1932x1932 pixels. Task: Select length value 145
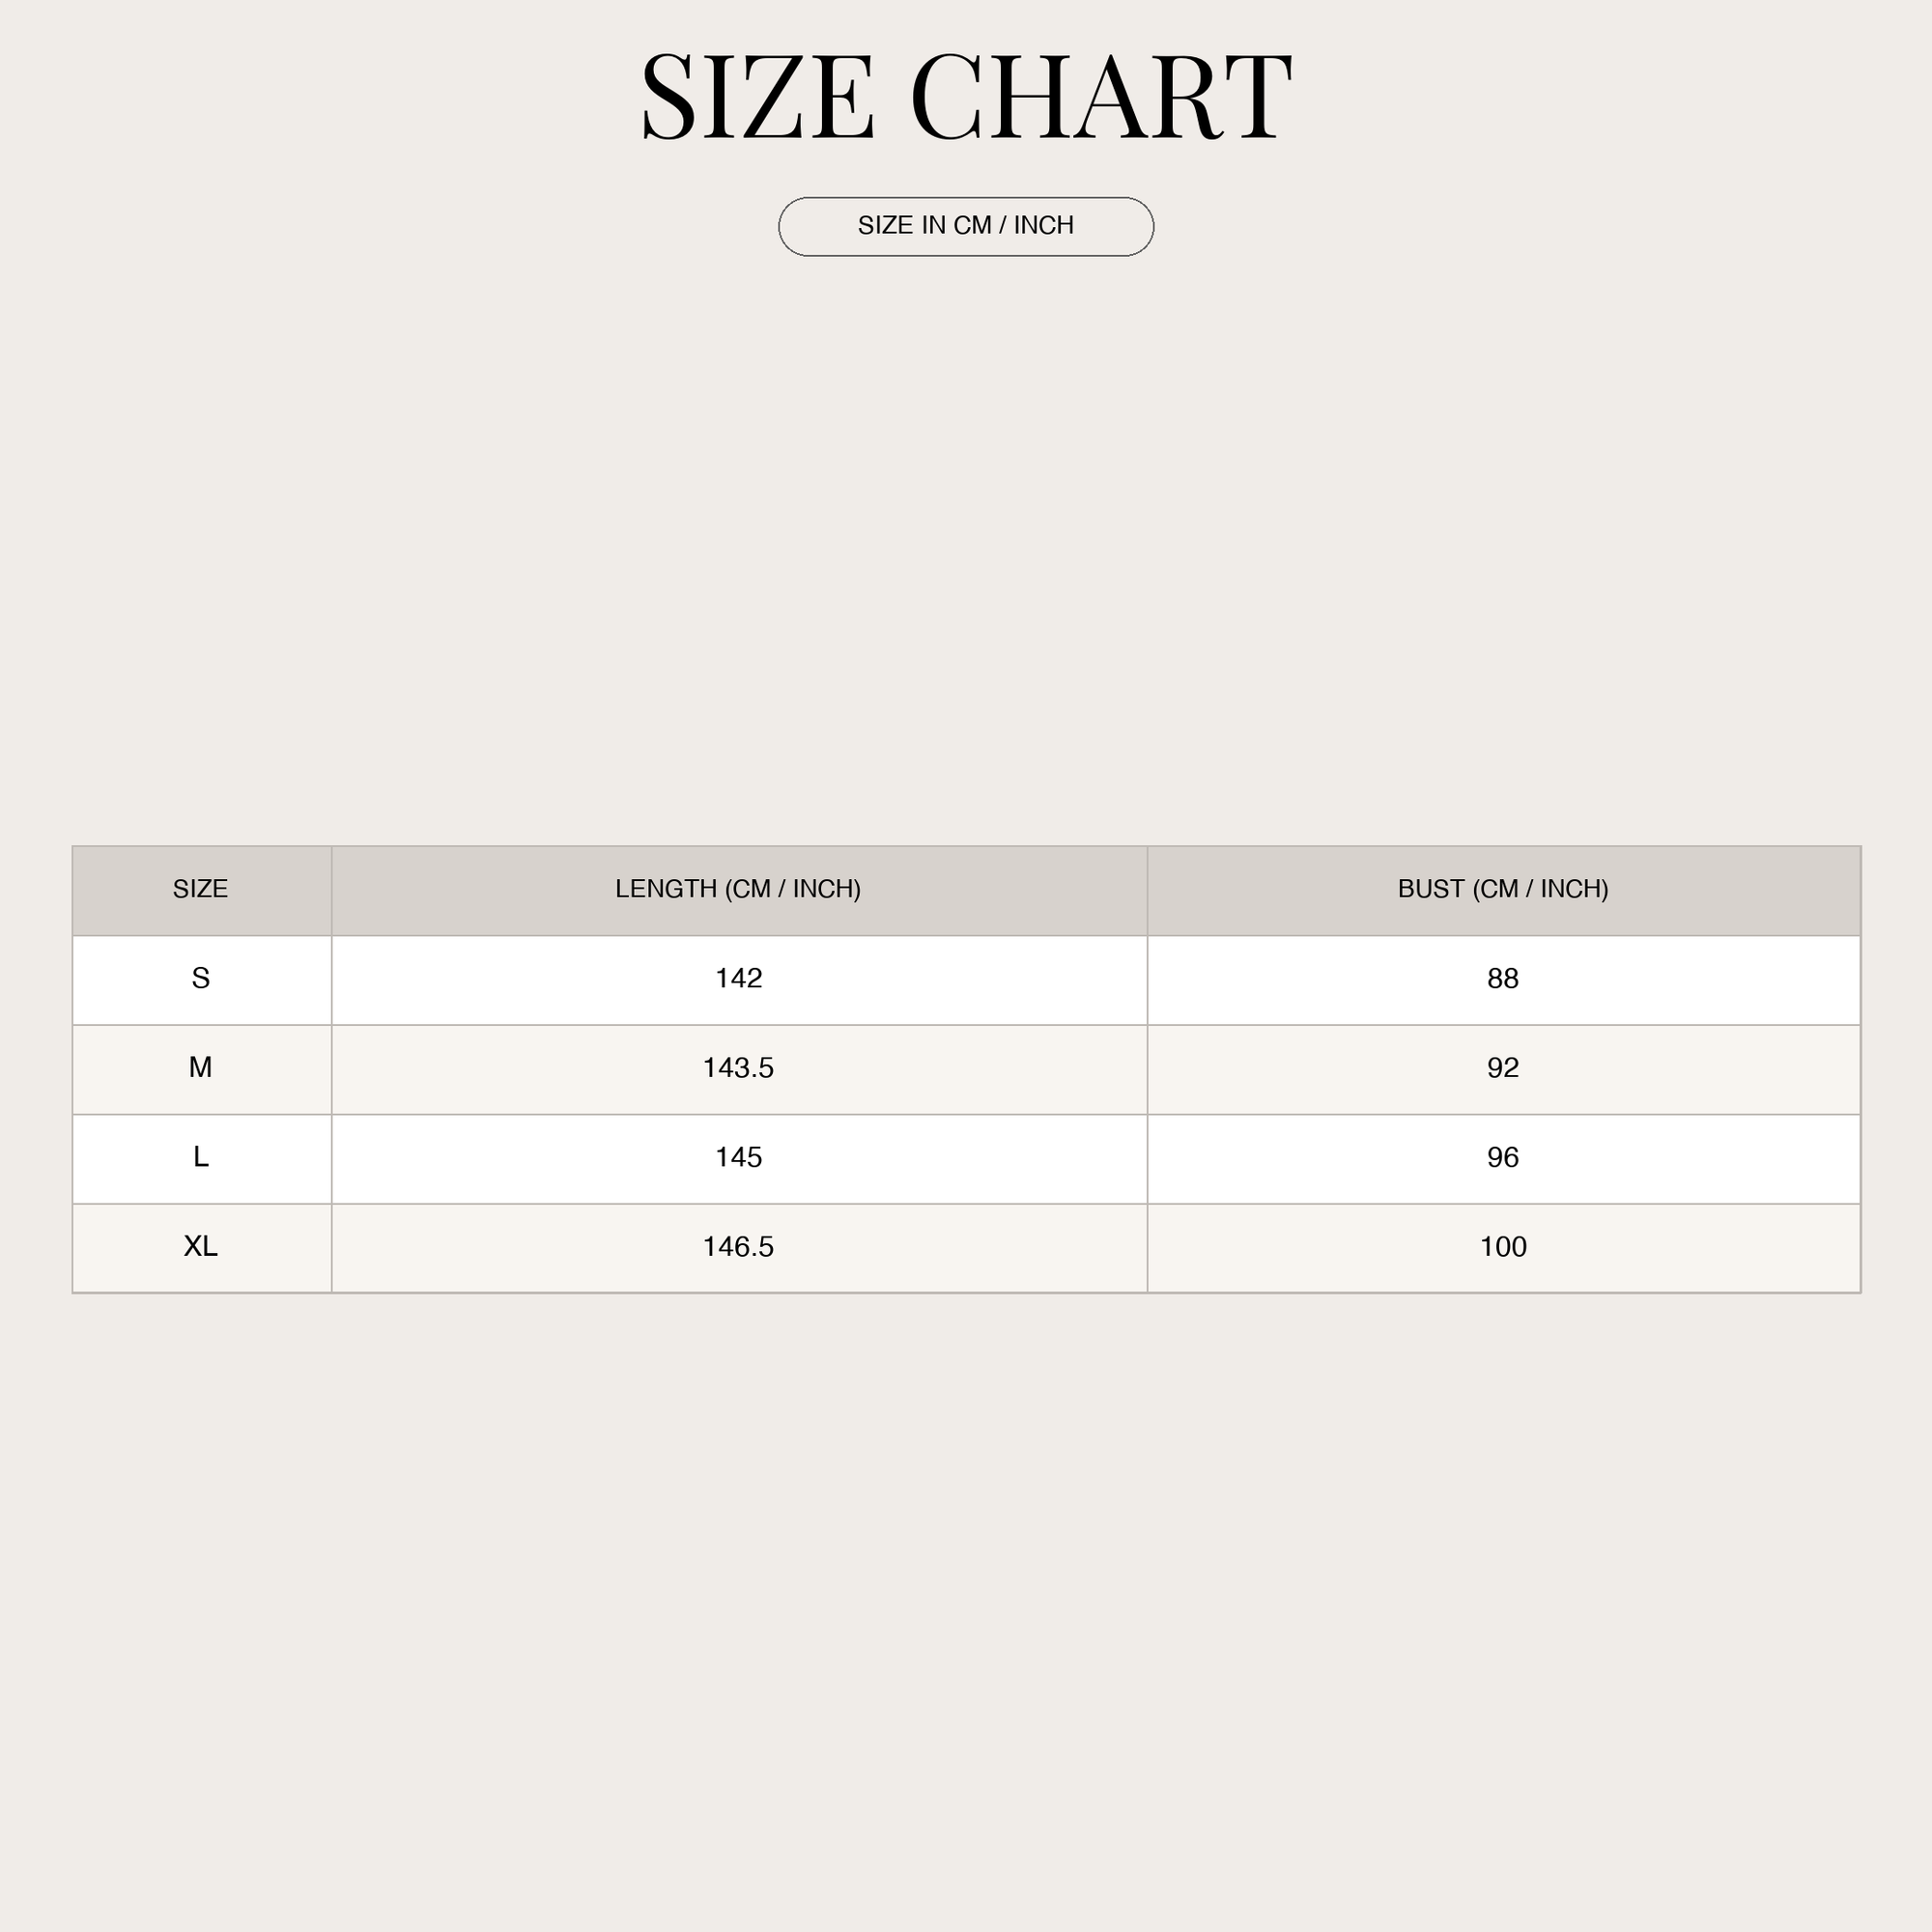(x=739, y=1157)
